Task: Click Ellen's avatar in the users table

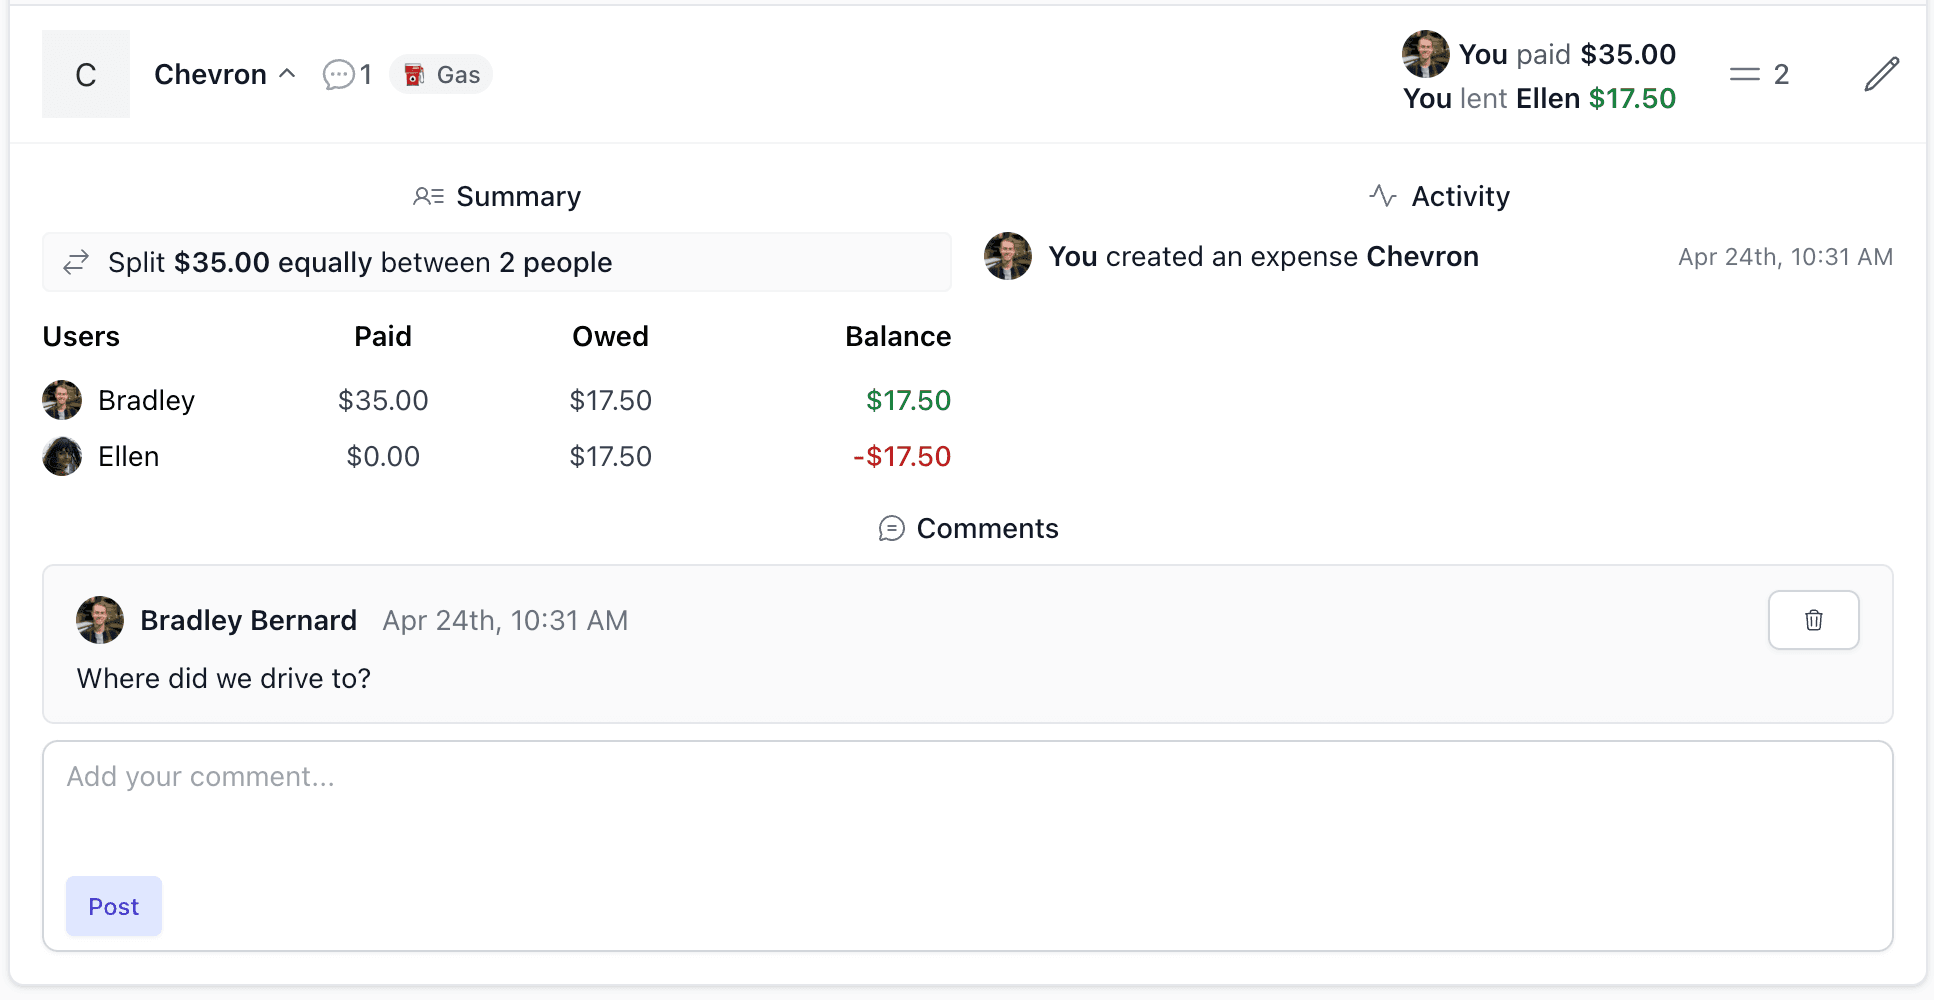Action: click(x=62, y=456)
